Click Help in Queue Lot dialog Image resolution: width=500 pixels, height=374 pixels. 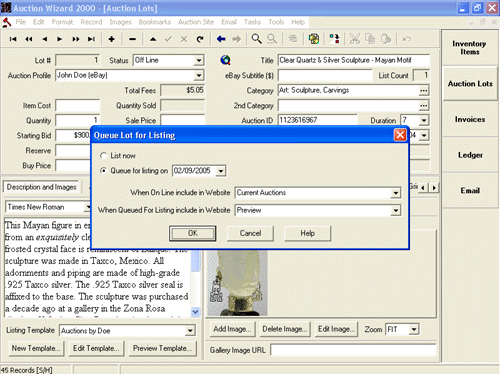coord(307,233)
